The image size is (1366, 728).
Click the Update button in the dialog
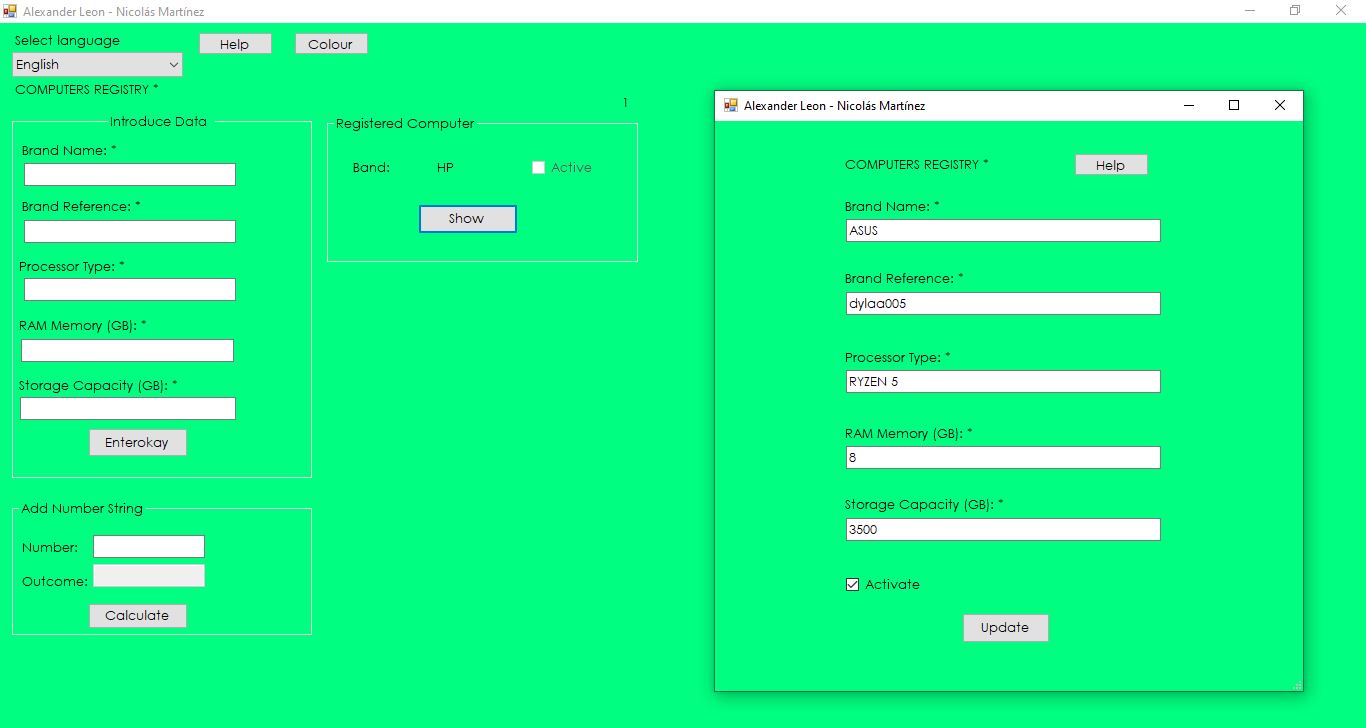coord(1005,627)
